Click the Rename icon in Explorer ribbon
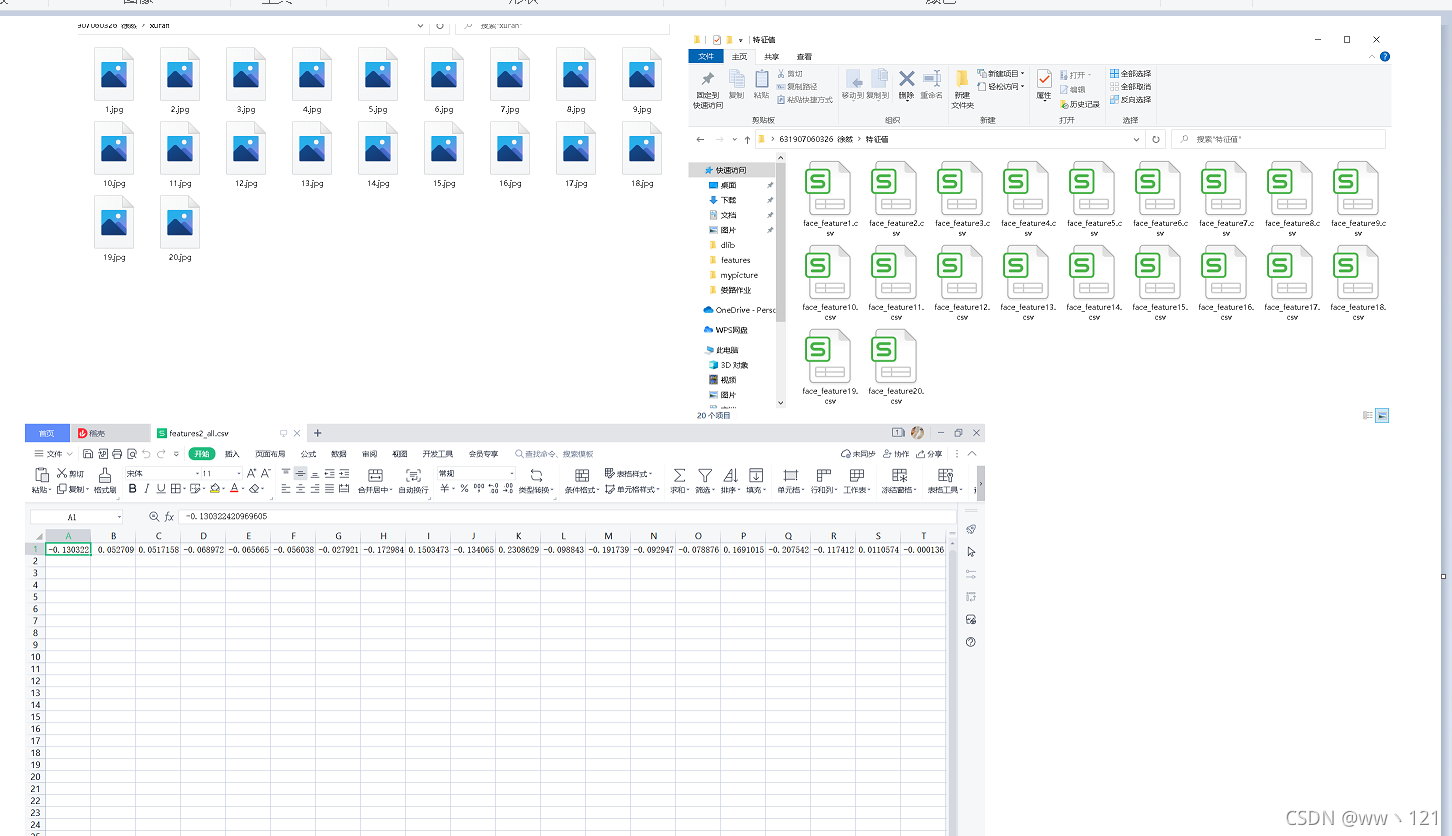Viewport: 1452px width, 836px height. tap(932, 79)
